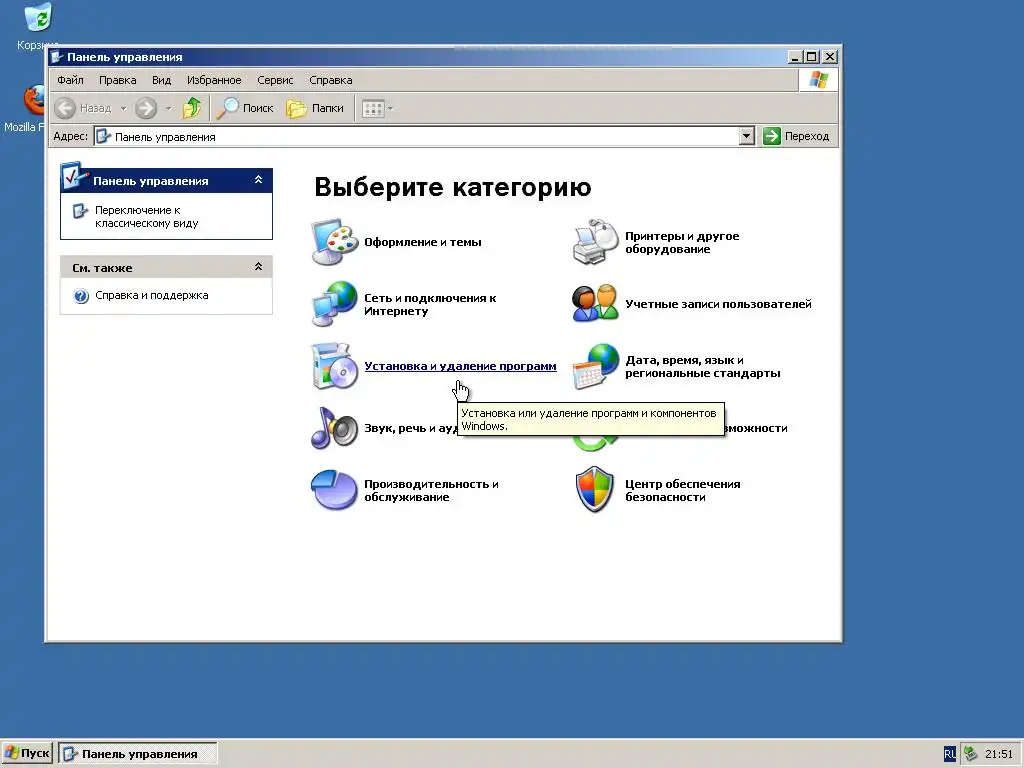This screenshot has height=768, width=1024.
Task: Click the Views grid toolbar icon
Action: pos(373,108)
